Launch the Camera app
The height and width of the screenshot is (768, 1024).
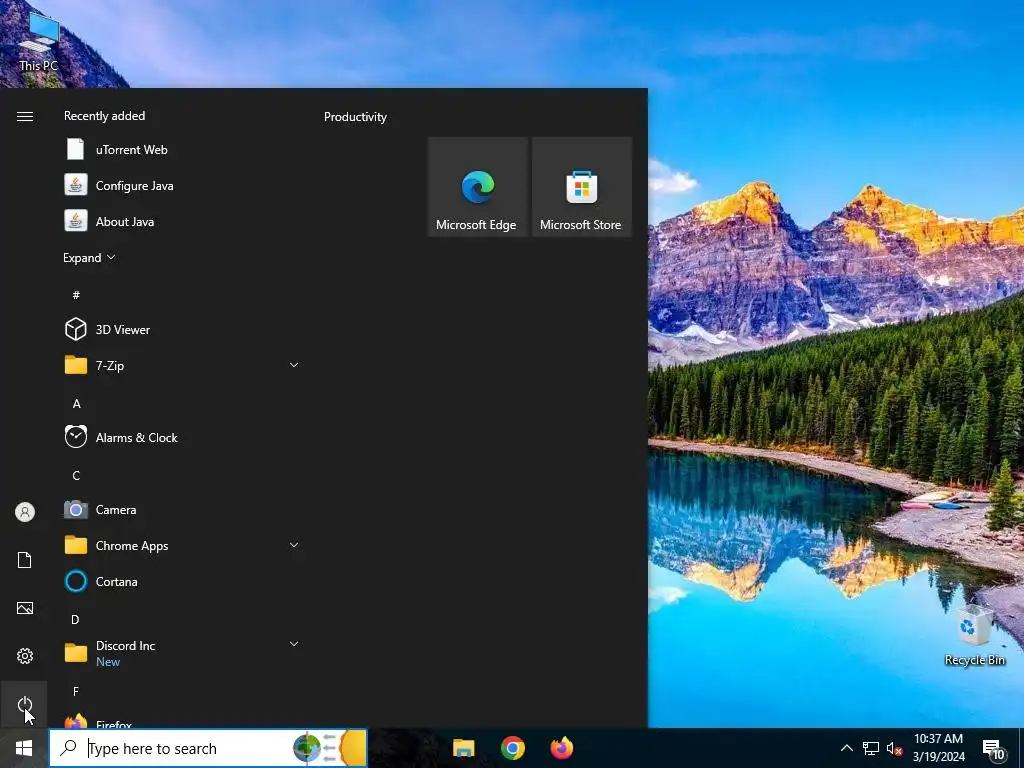pos(183,509)
